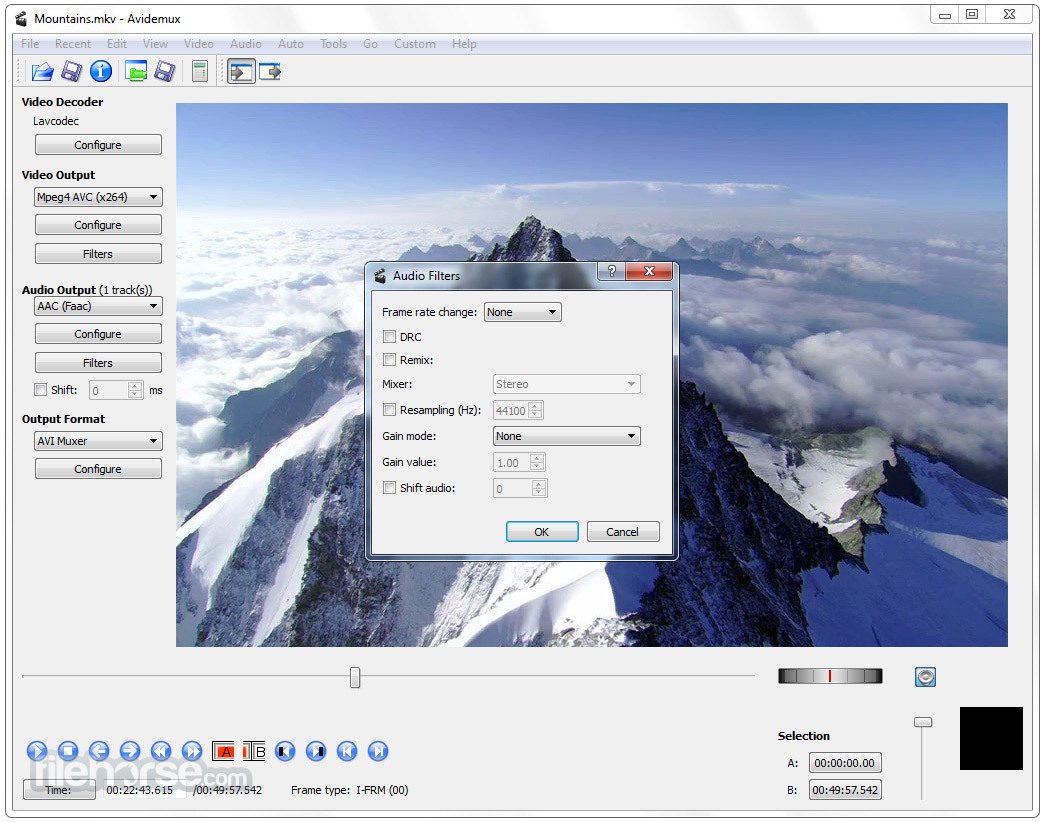Click the Information icon in toolbar

[101, 71]
